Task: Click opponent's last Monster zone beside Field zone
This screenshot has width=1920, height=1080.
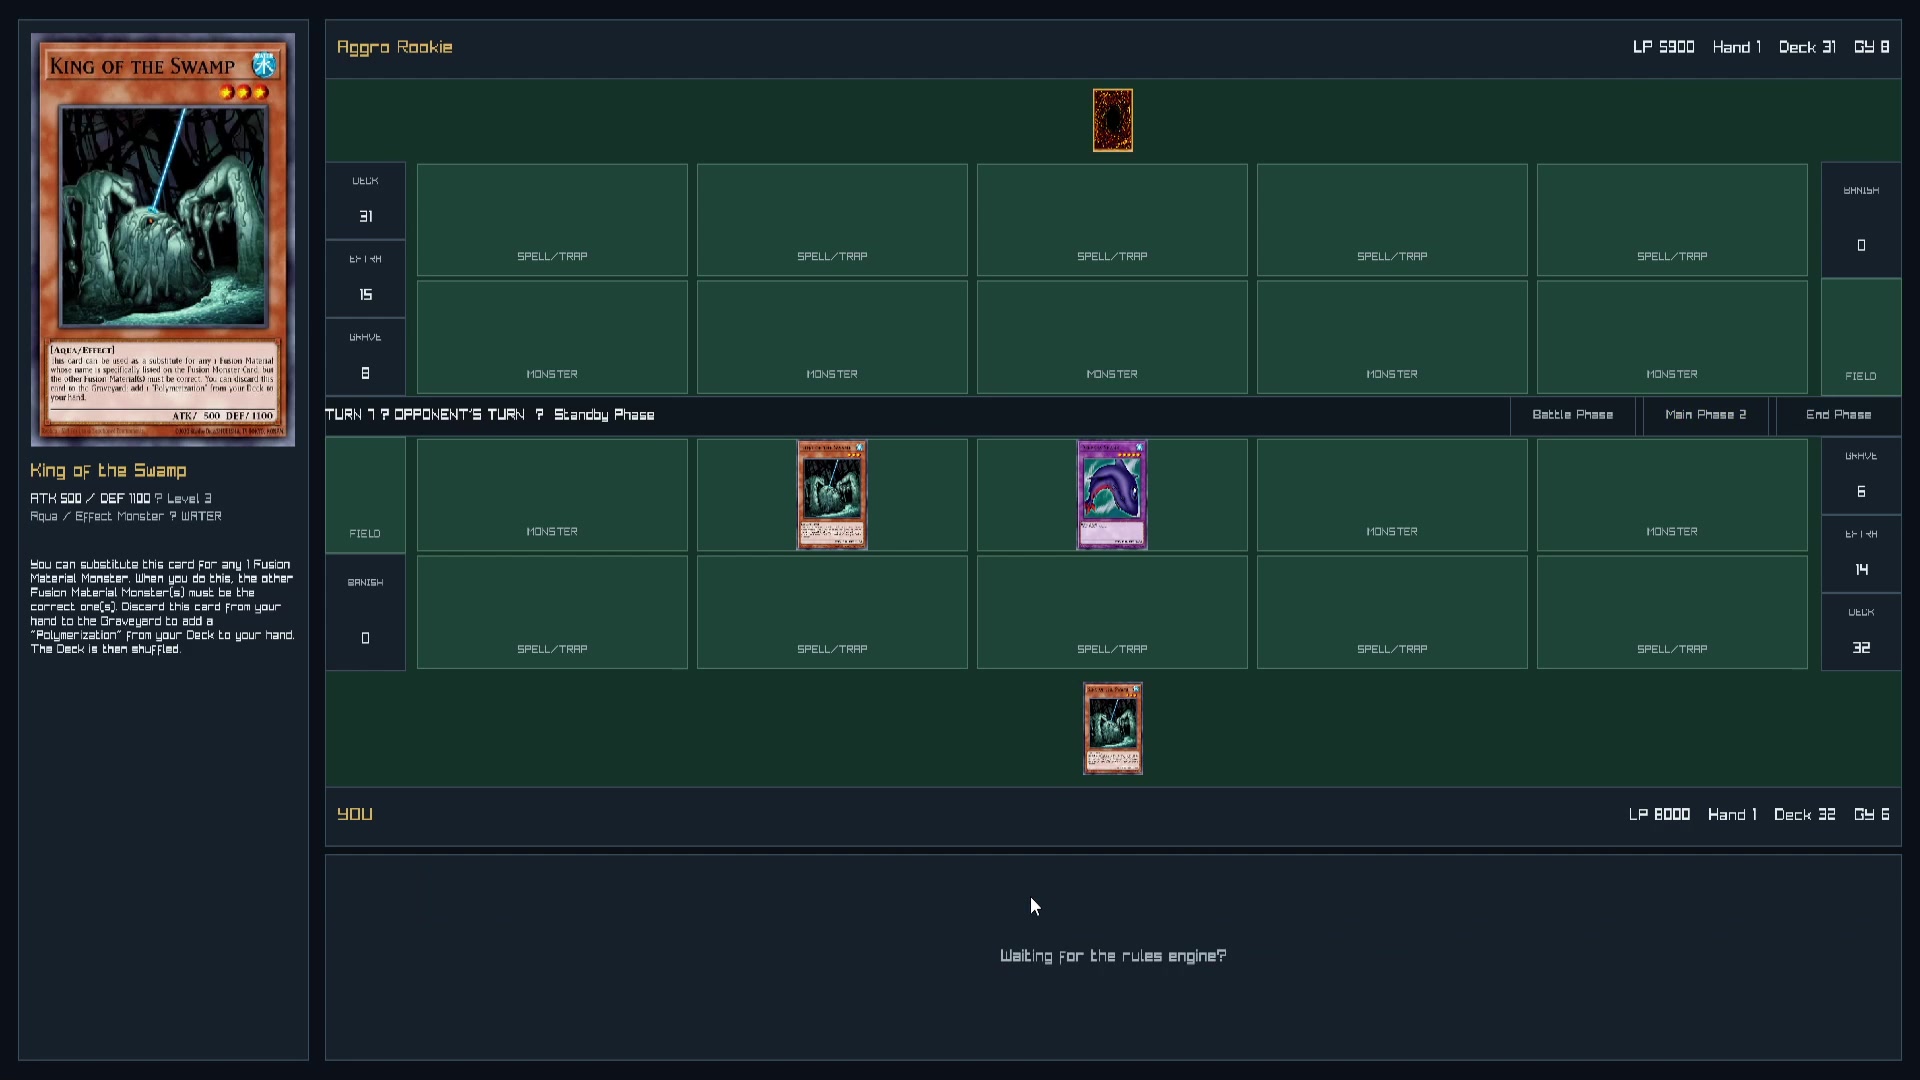Action: pos(1672,337)
